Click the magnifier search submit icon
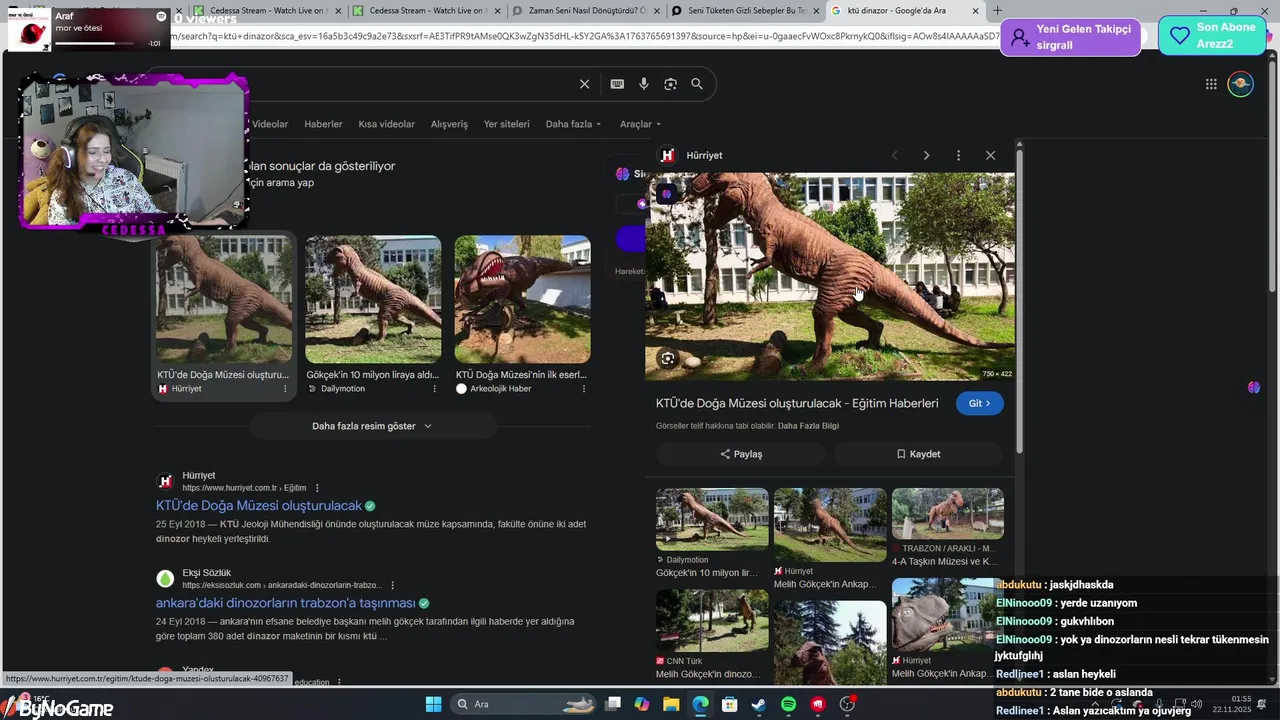1280x720 pixels. 697,84
